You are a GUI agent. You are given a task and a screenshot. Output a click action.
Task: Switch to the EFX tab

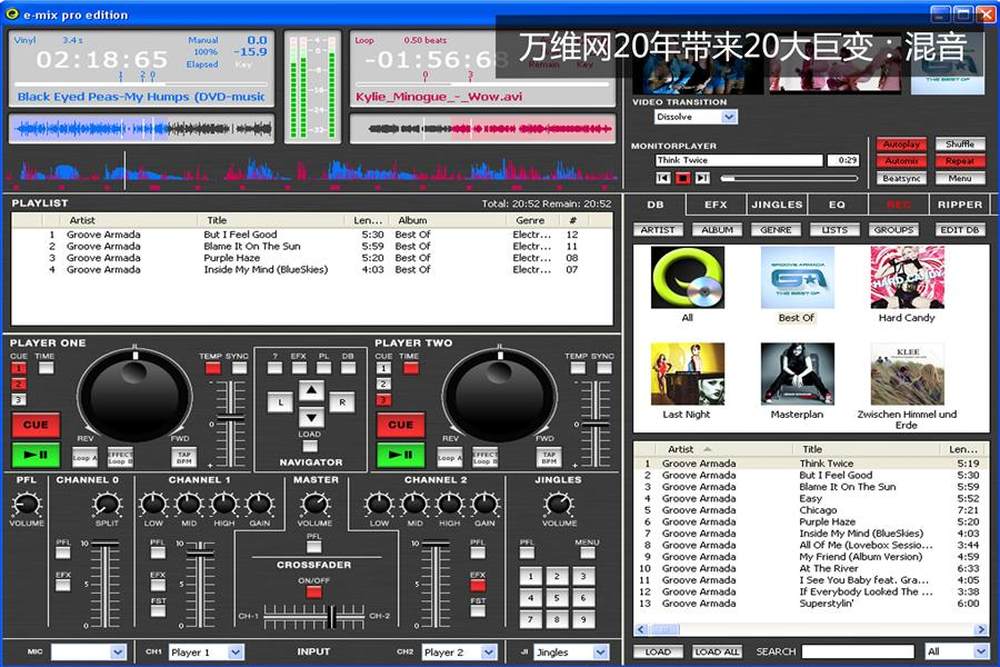point(716,204)
